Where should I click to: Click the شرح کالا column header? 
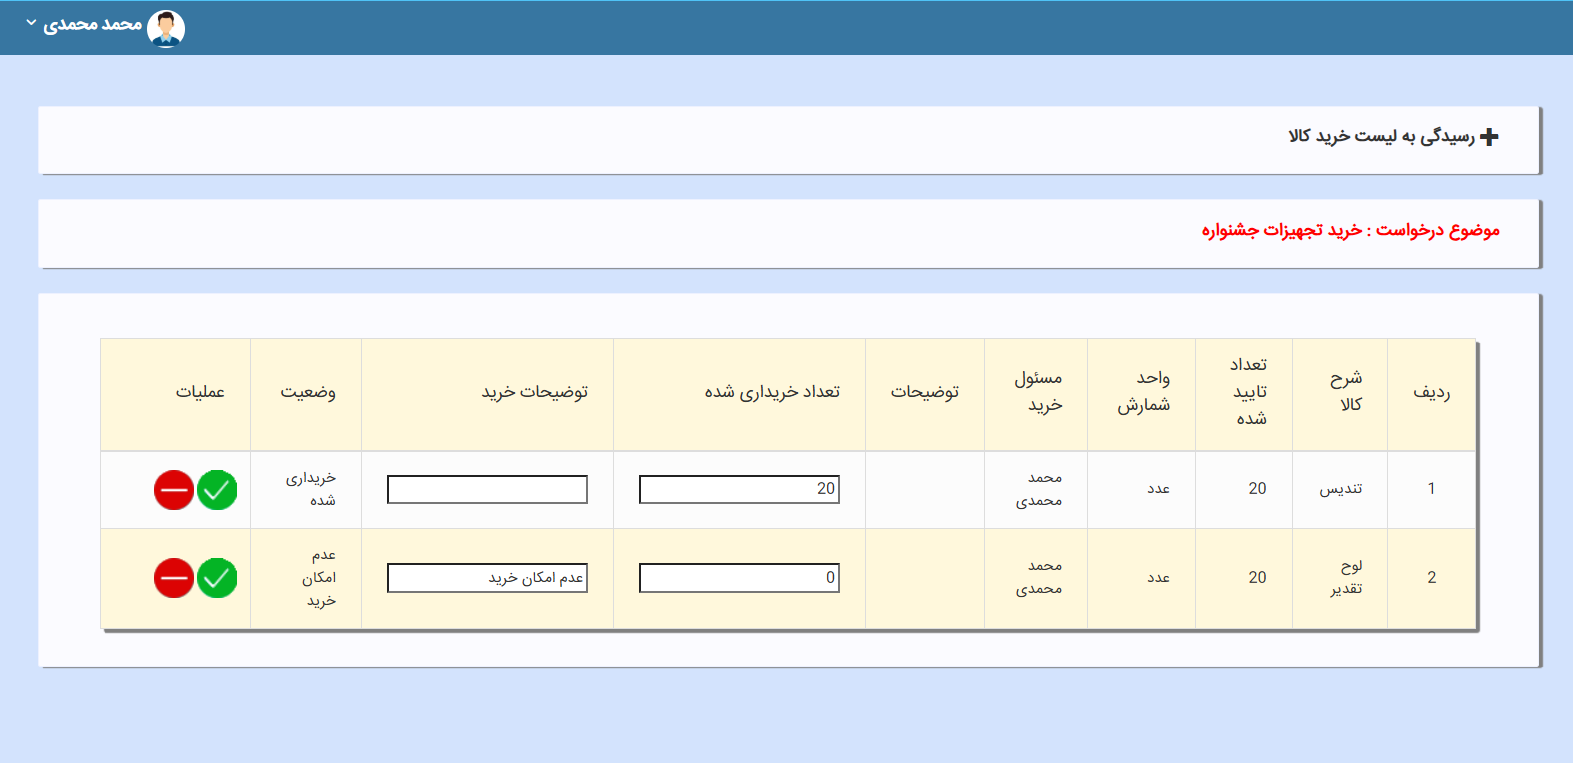click(1347, 391)
